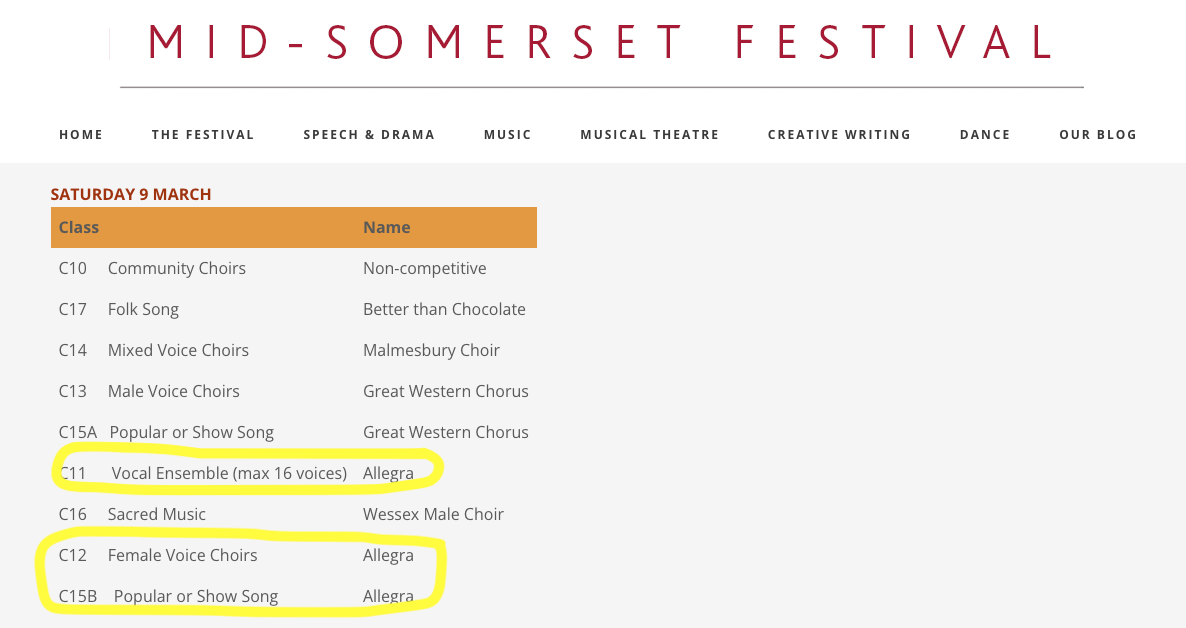Open the Home menu item
This screenshot has width=1186, height=628.
(81, 135)
